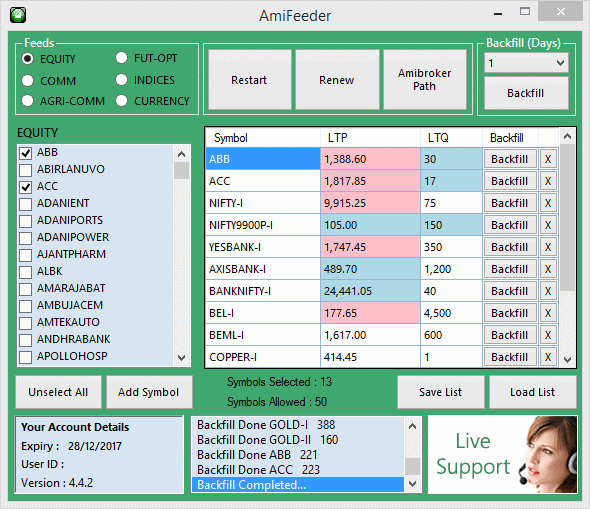This screenshot has height=509, width=590.
Task: Remove BANKNIFTY-I row with X button
Action: pyautogui.click(x=548, y=291)
